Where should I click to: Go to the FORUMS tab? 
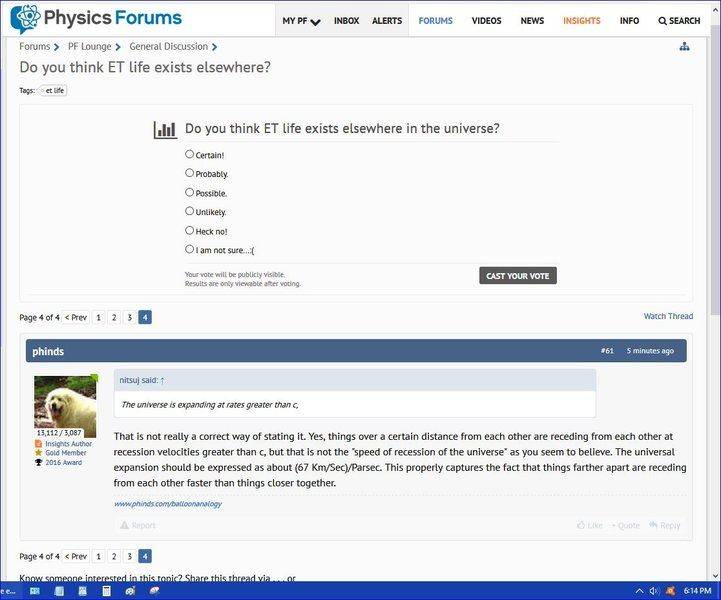tap(435, 21)
